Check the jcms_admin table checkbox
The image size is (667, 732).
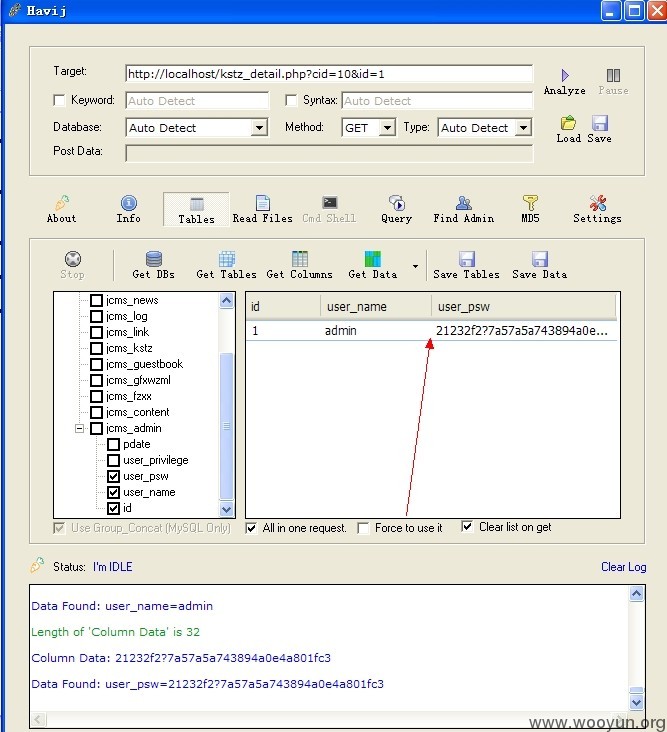[96, 428]
